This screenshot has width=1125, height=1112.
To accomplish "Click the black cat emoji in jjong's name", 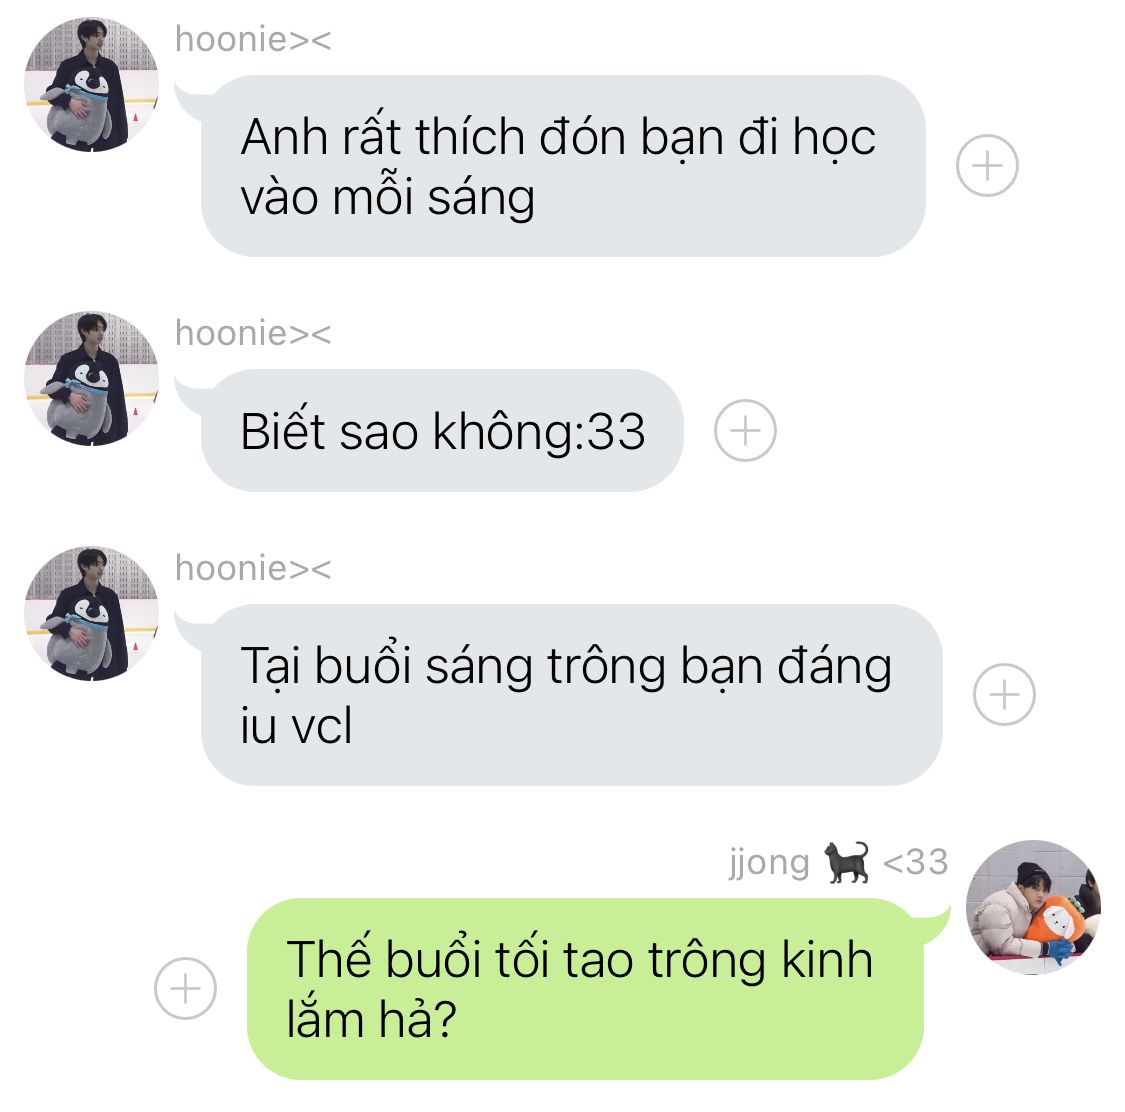I will coord(847,862).
